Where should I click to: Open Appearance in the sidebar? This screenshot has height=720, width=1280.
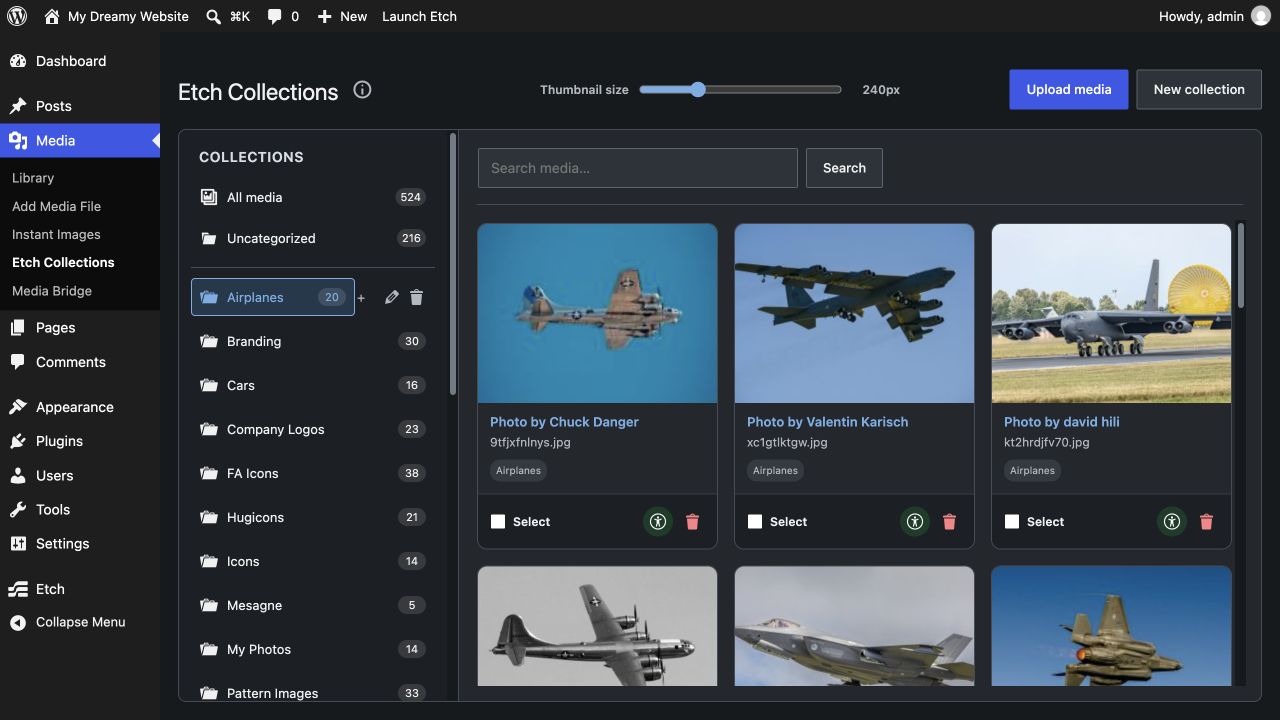80,407
